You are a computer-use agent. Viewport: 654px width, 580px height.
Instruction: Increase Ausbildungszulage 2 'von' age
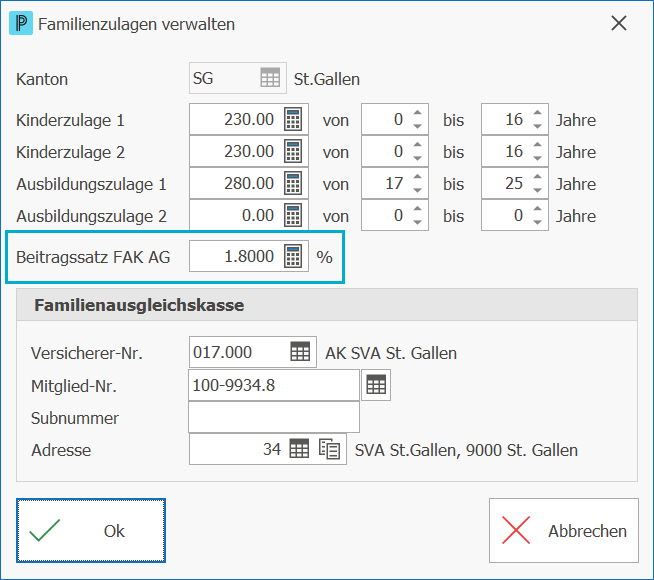pyautogui.click(x=418, y=209)
